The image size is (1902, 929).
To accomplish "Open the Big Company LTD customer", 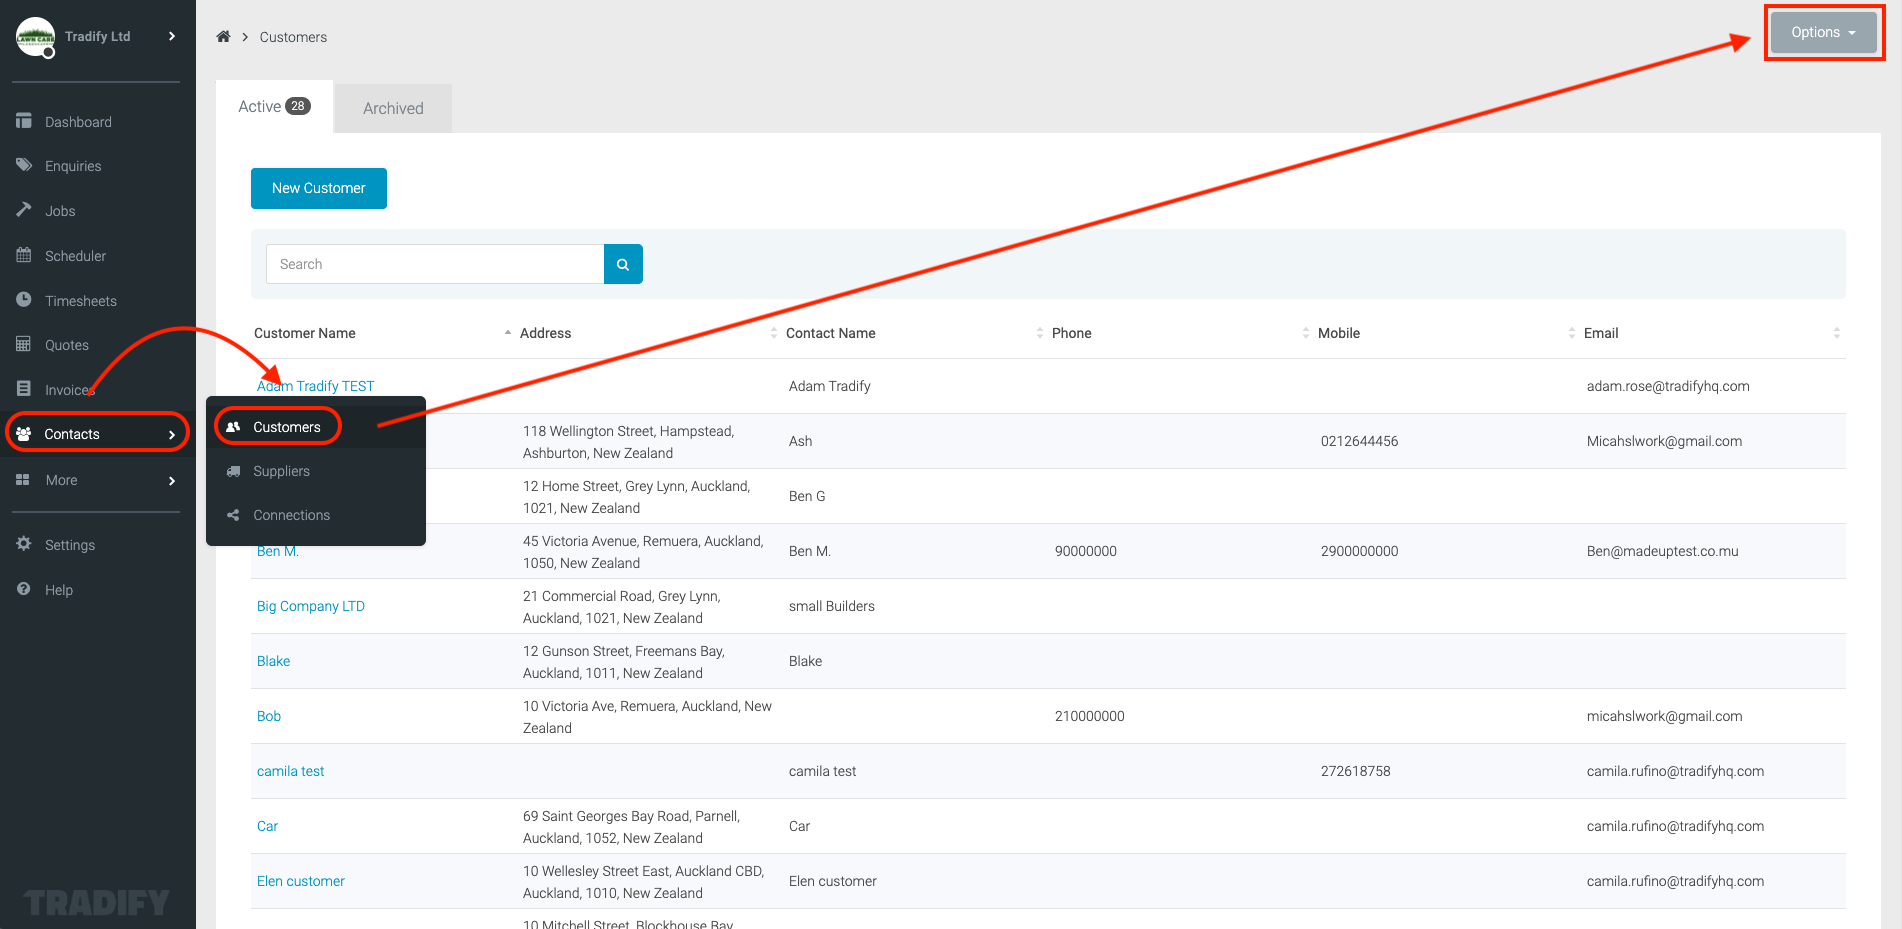I will (x=310, y=606).
